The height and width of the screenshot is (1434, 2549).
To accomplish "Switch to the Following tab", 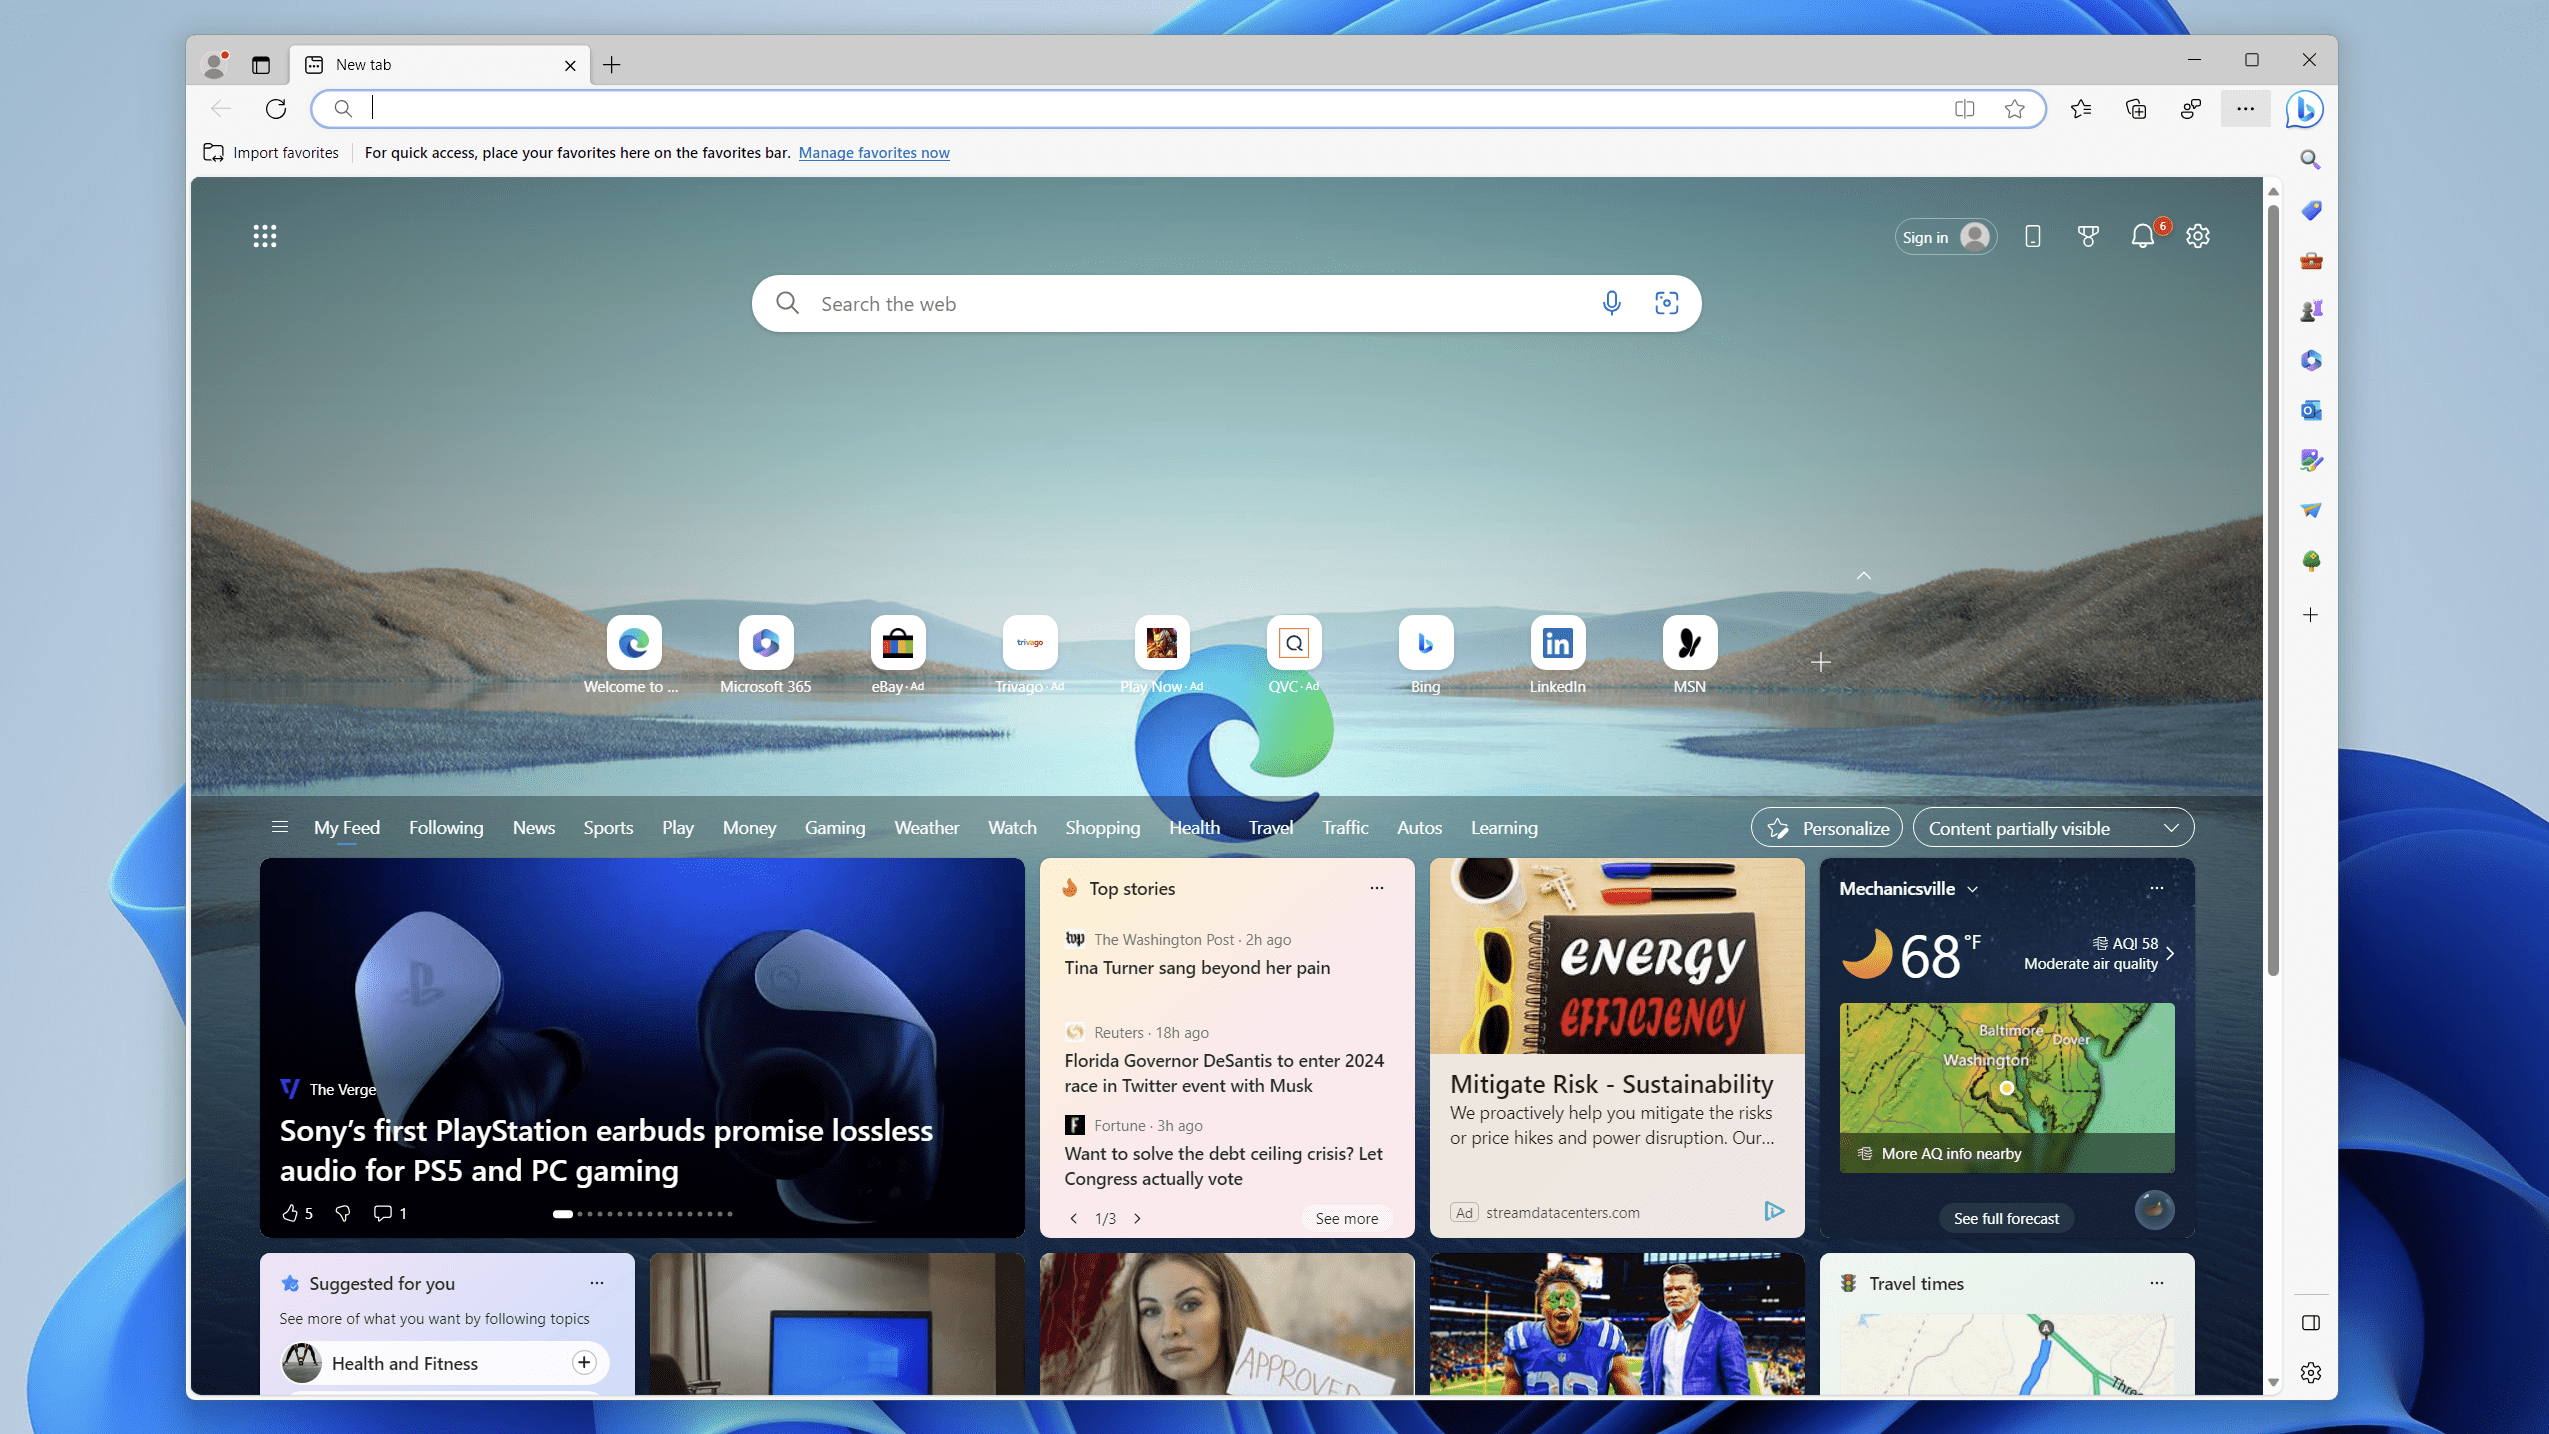I will pyautogui.click(x=445, y=828).
